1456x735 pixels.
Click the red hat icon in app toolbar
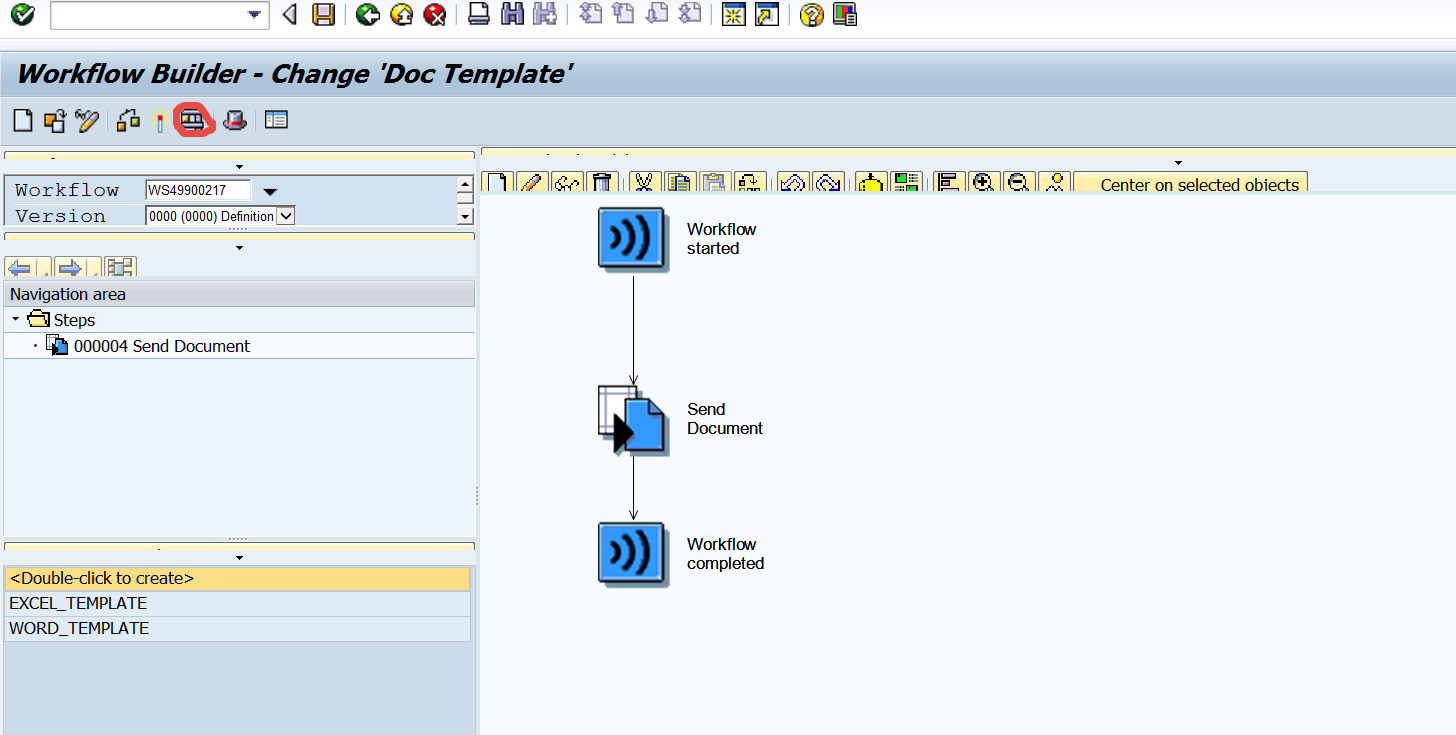[235, 121]
